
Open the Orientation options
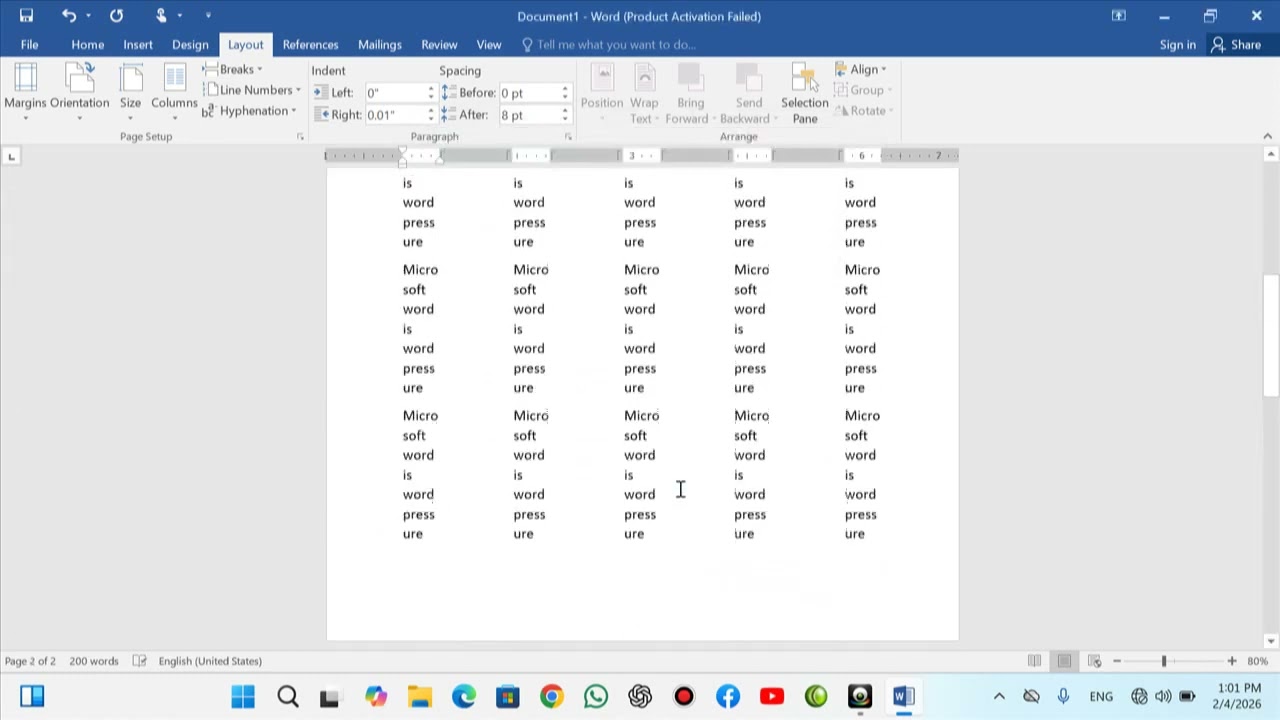point(79,91)
